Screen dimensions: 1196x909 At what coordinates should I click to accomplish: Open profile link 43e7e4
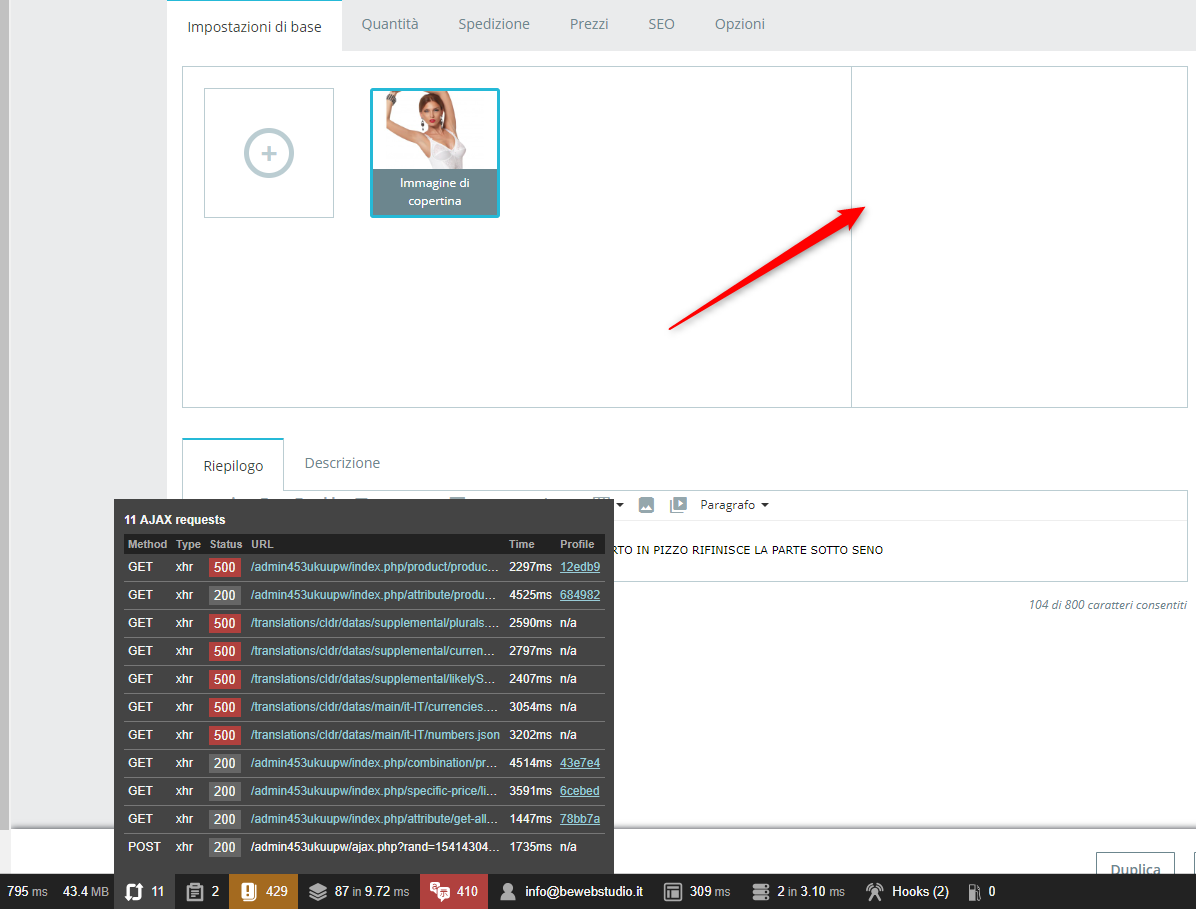580,763
